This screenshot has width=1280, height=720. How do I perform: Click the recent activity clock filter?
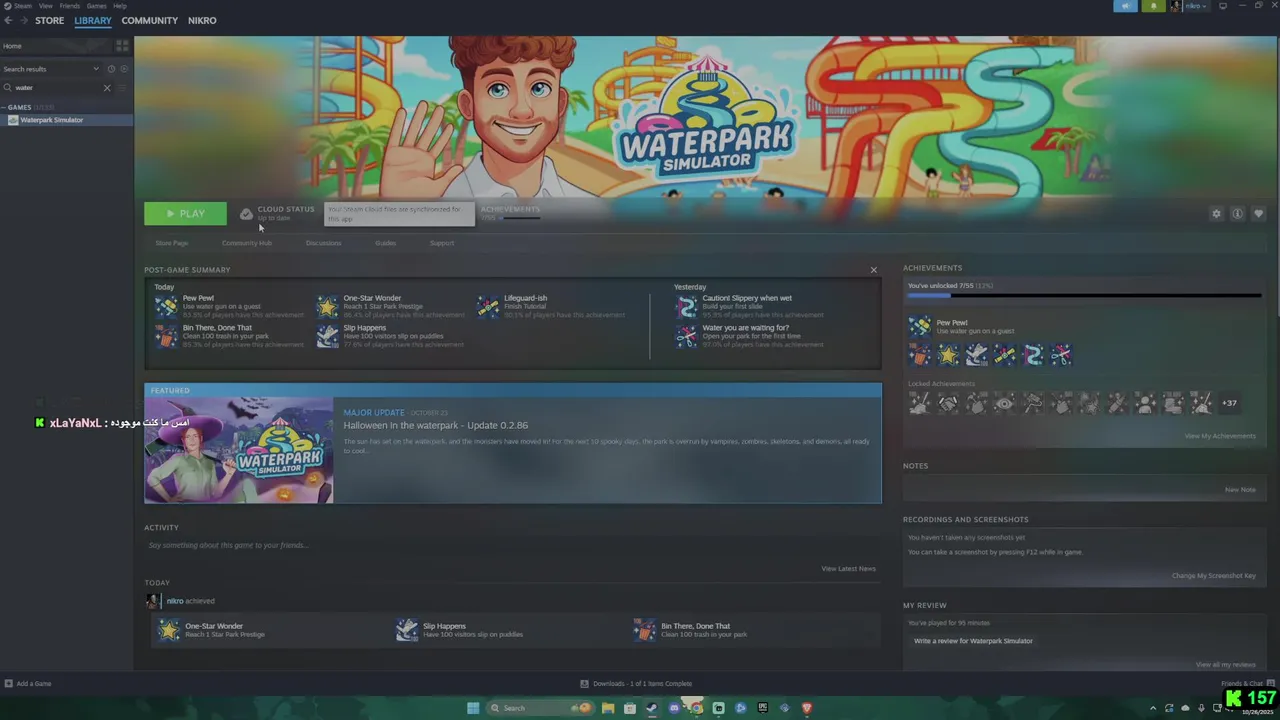(x=111, y=69)
